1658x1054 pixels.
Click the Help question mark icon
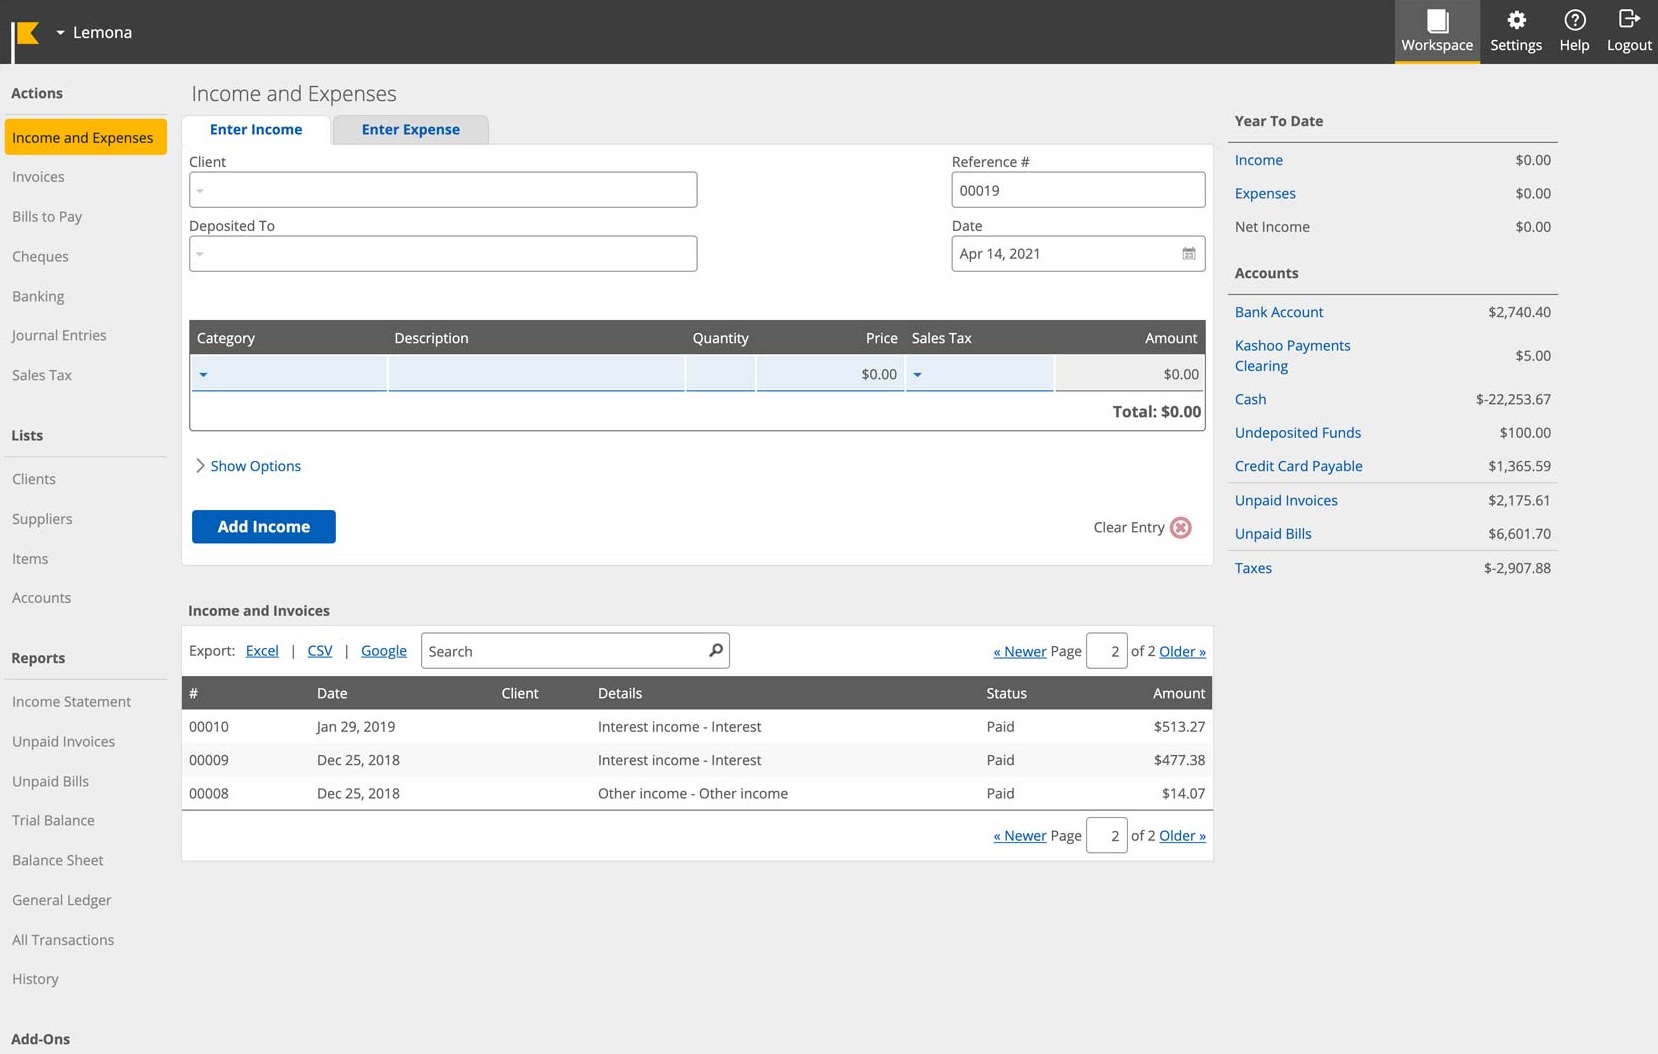[x=1574, y=21]
